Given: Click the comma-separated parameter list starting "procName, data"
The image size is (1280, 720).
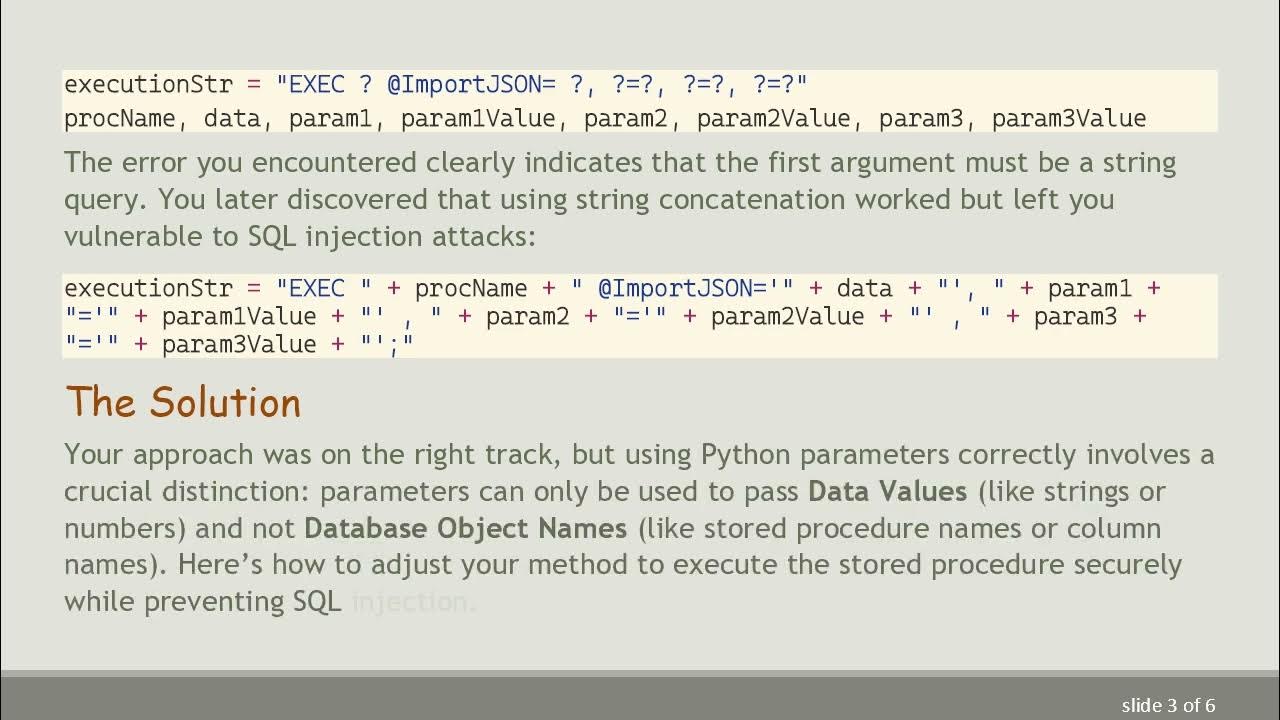Looking at the screenshot, I should [x=604, y=119].
